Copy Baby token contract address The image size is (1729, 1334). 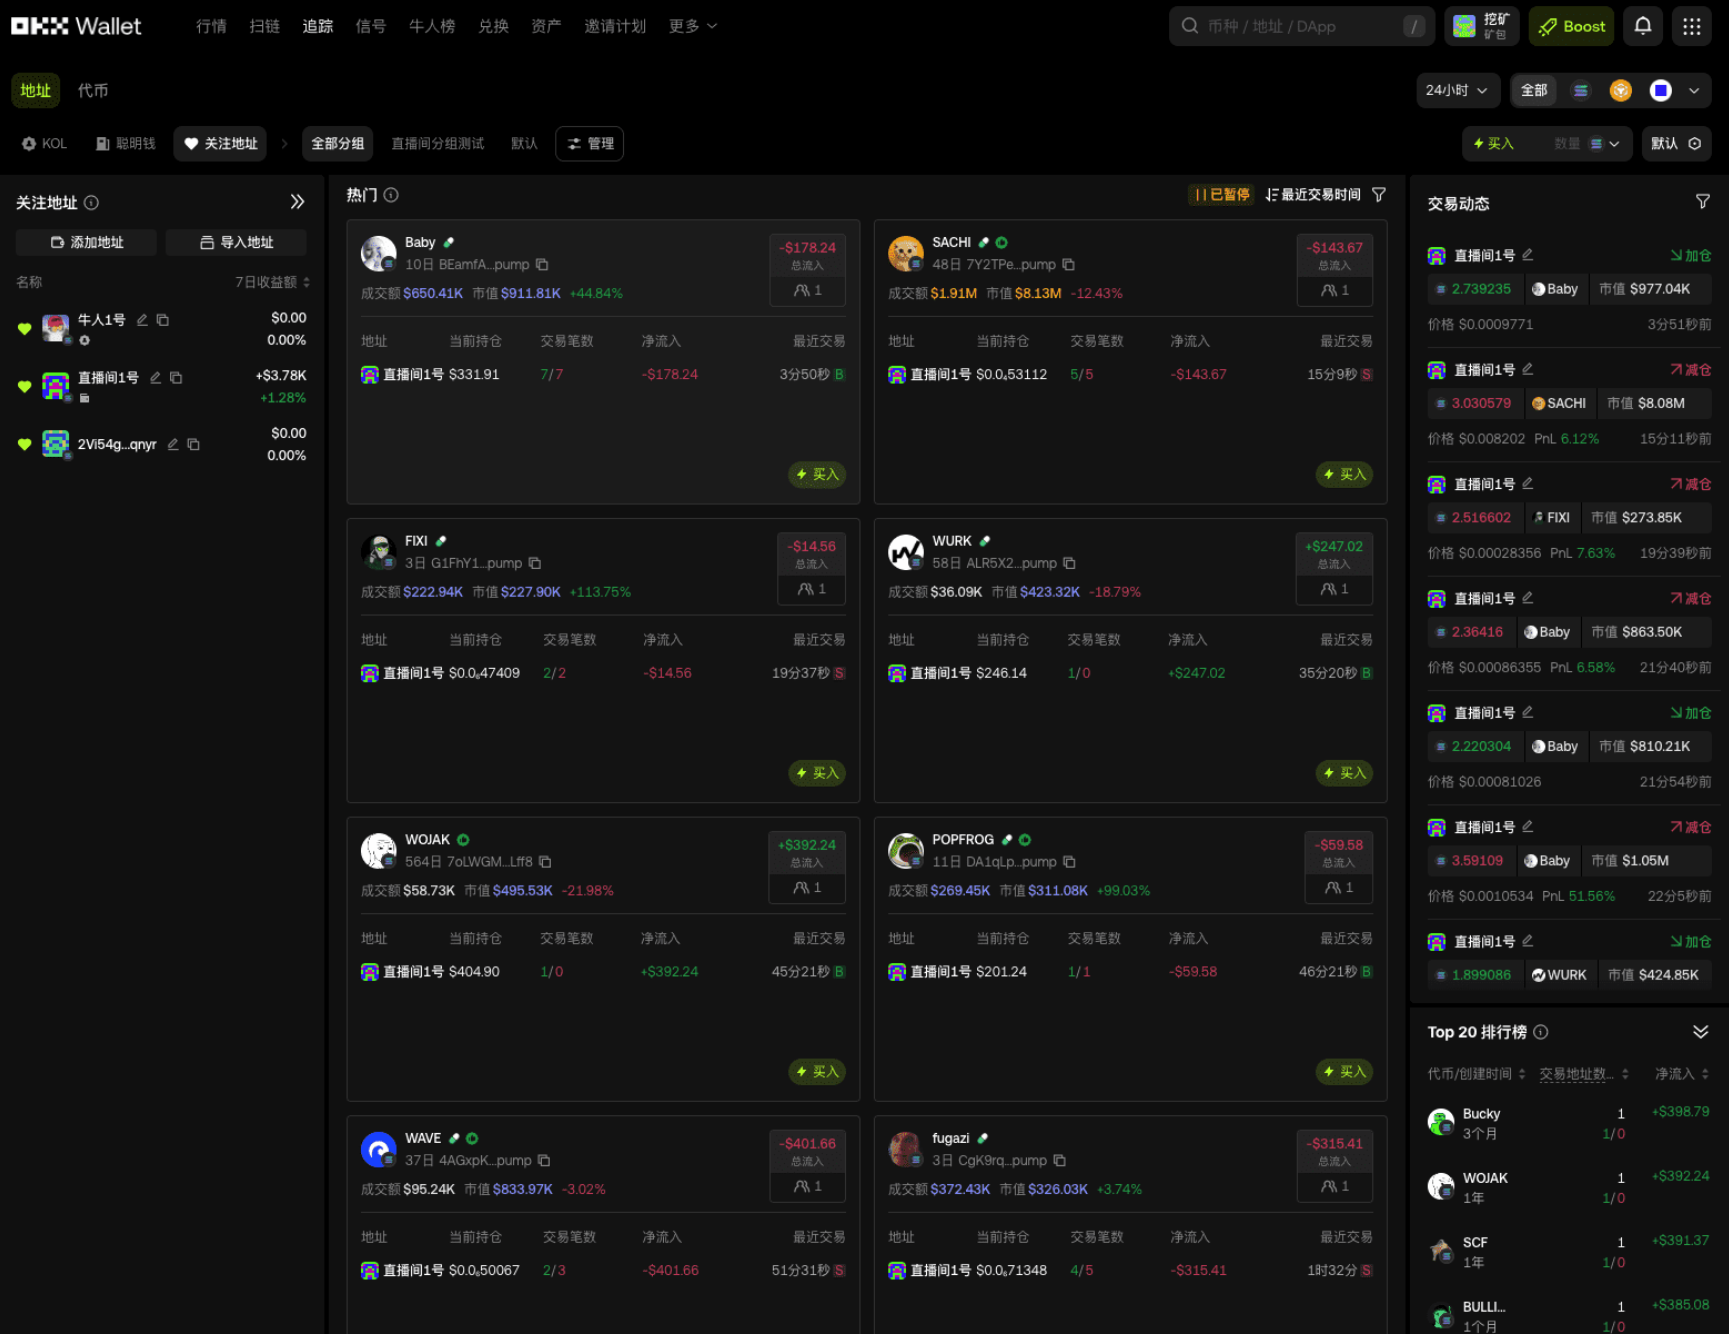[542, 264]
